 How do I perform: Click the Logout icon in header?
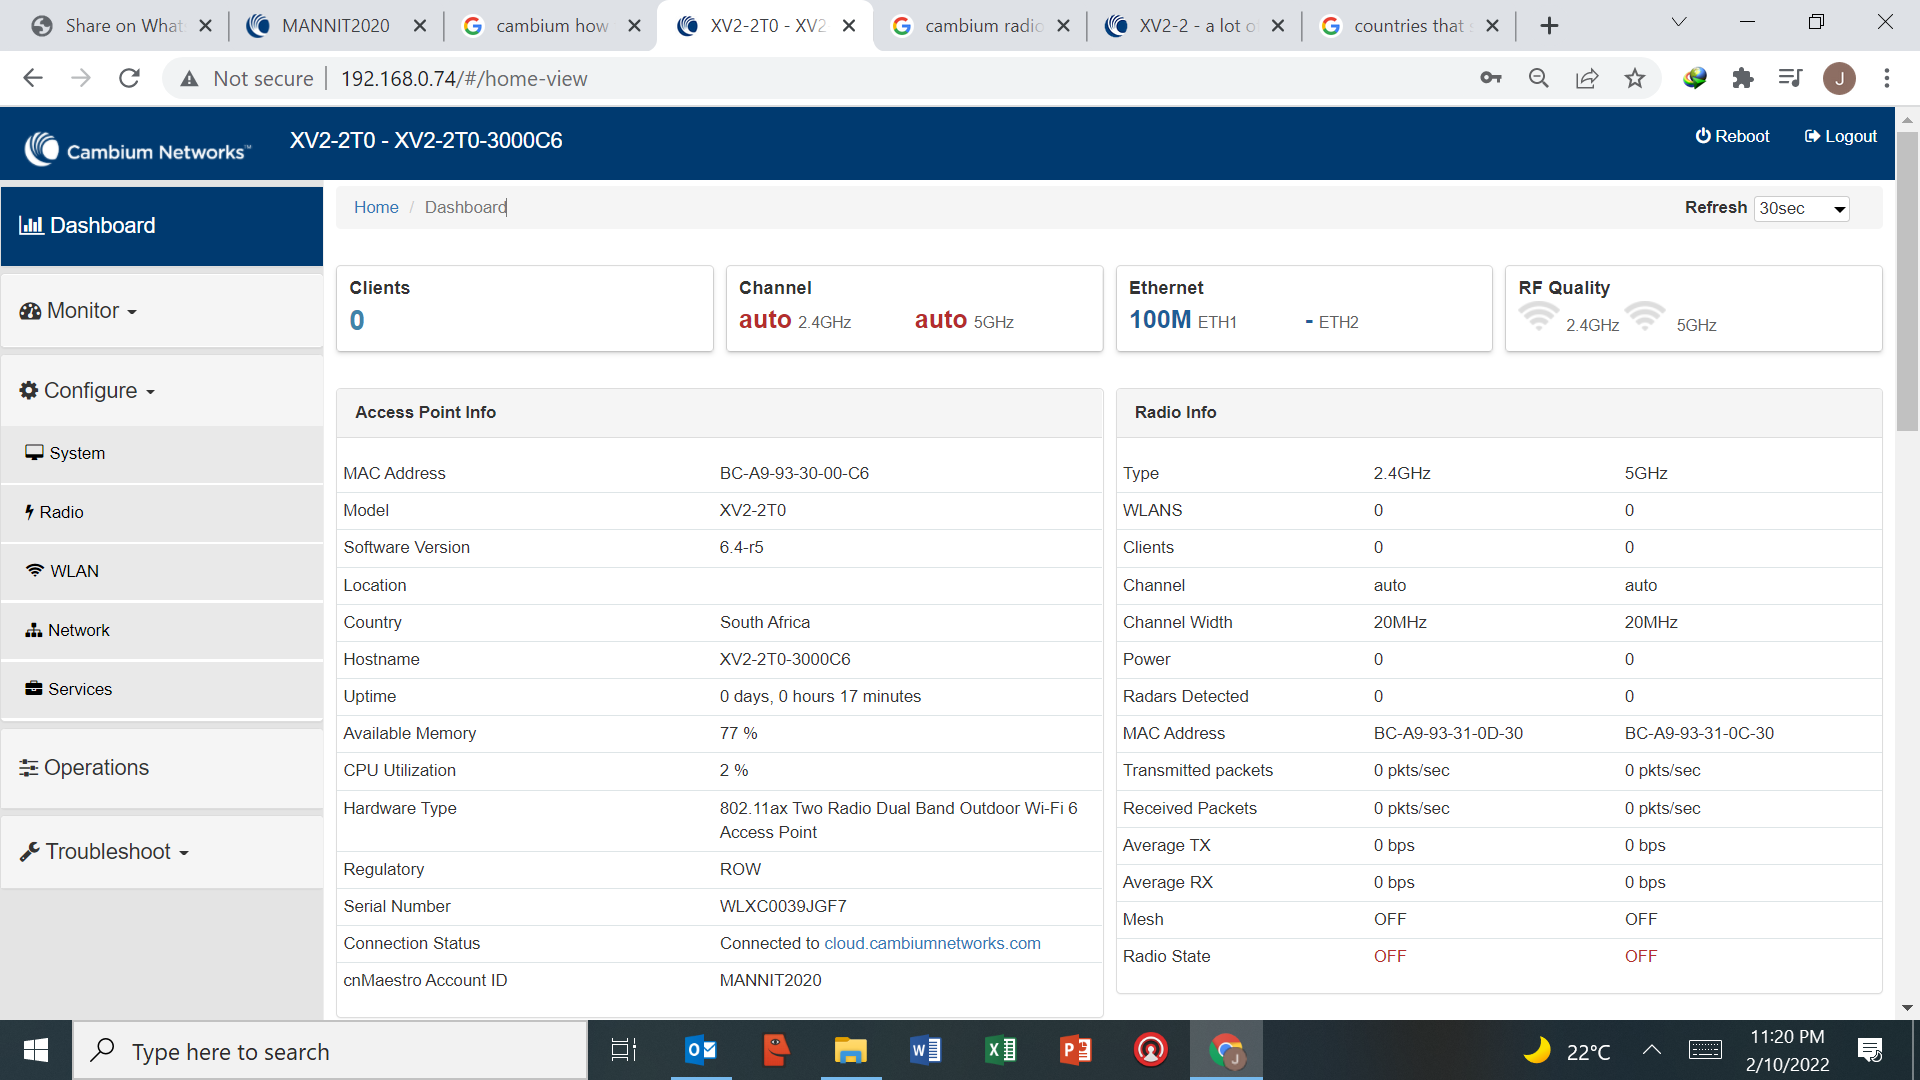pyautogui.click(x=1812, y=136)
